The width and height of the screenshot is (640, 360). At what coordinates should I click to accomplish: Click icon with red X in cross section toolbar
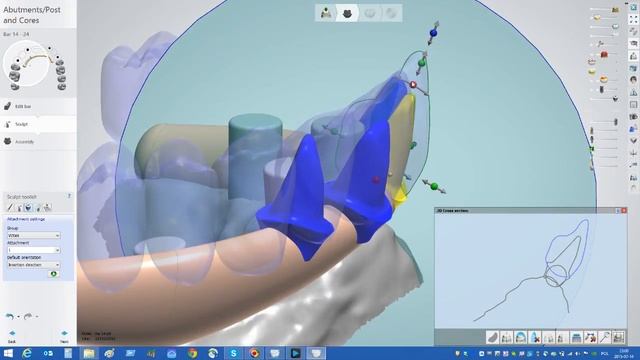pos(535,337)
